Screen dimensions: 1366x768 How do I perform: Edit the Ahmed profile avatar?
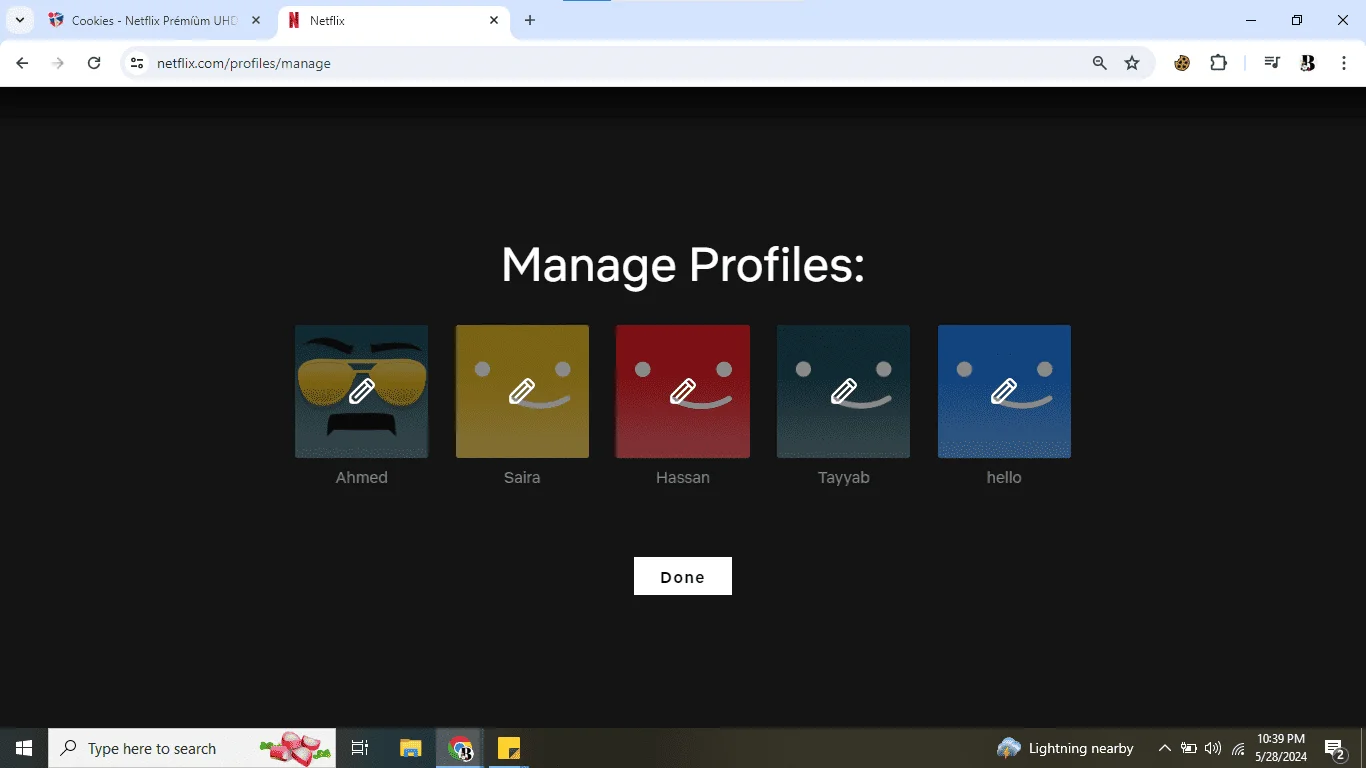click(x=361, y=391)
